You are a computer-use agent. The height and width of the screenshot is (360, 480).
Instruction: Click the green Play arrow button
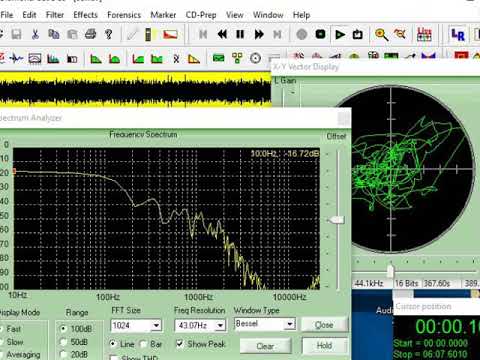(340, 34)
